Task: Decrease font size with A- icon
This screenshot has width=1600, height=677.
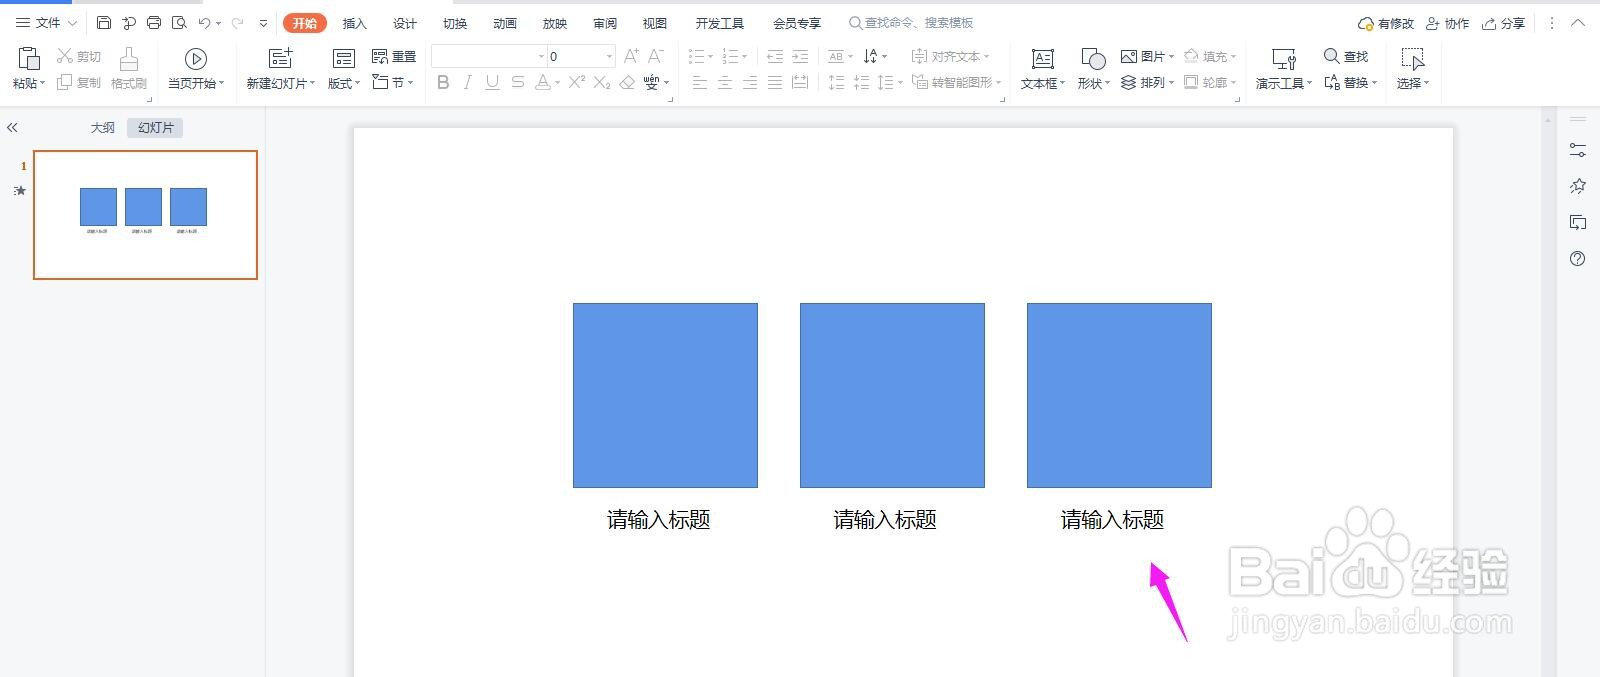Action: point(656,56)
